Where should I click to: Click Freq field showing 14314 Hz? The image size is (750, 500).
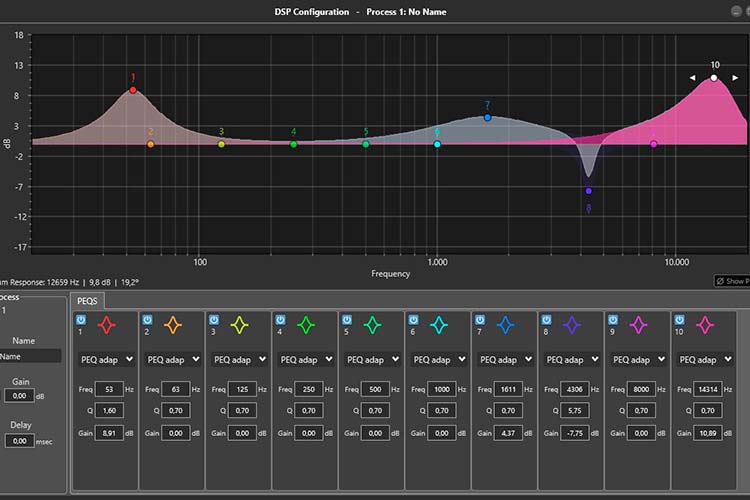tap(707, 389)
